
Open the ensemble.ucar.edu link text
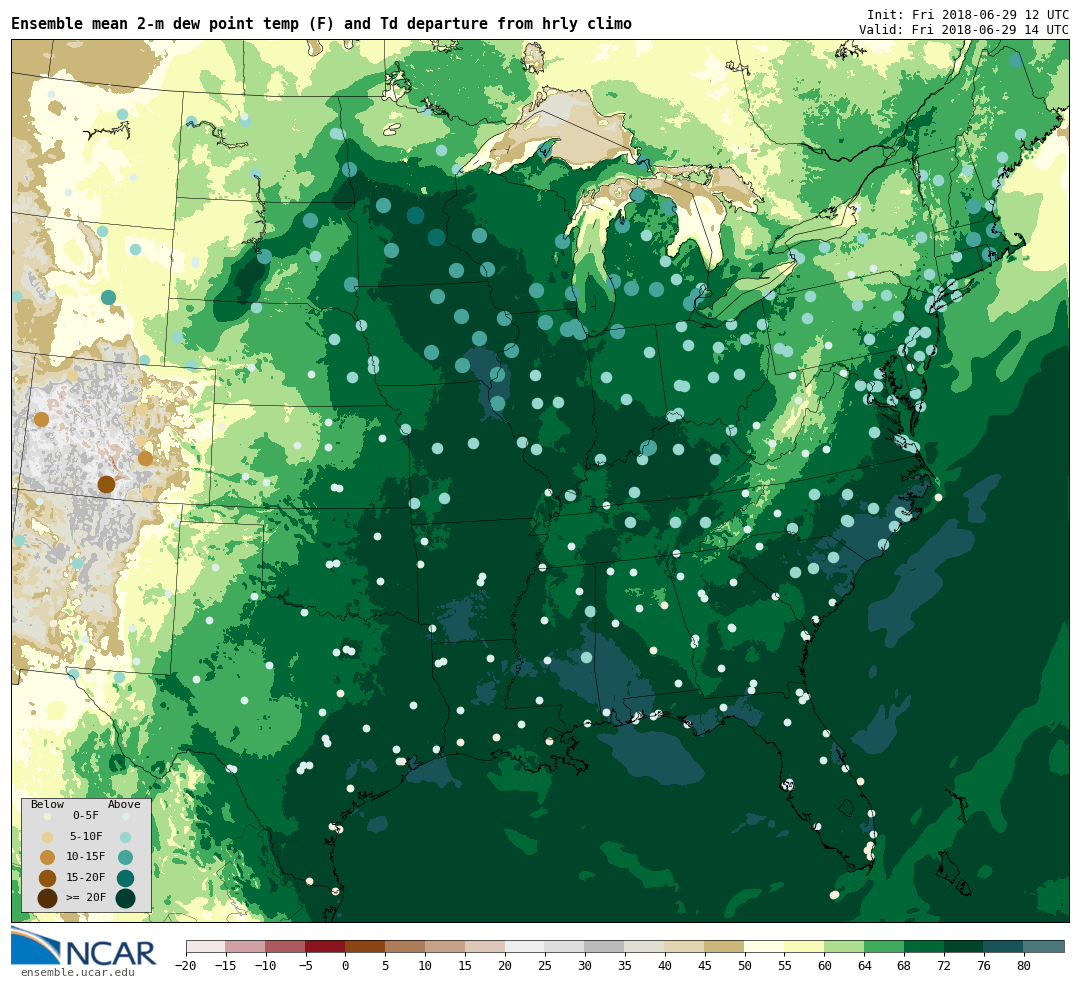point(78,973)
